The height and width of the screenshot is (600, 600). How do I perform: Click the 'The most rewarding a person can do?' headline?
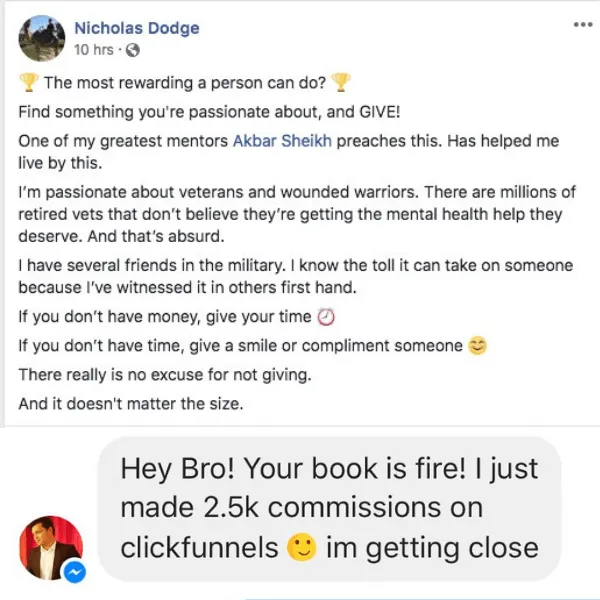click(185, 83)
